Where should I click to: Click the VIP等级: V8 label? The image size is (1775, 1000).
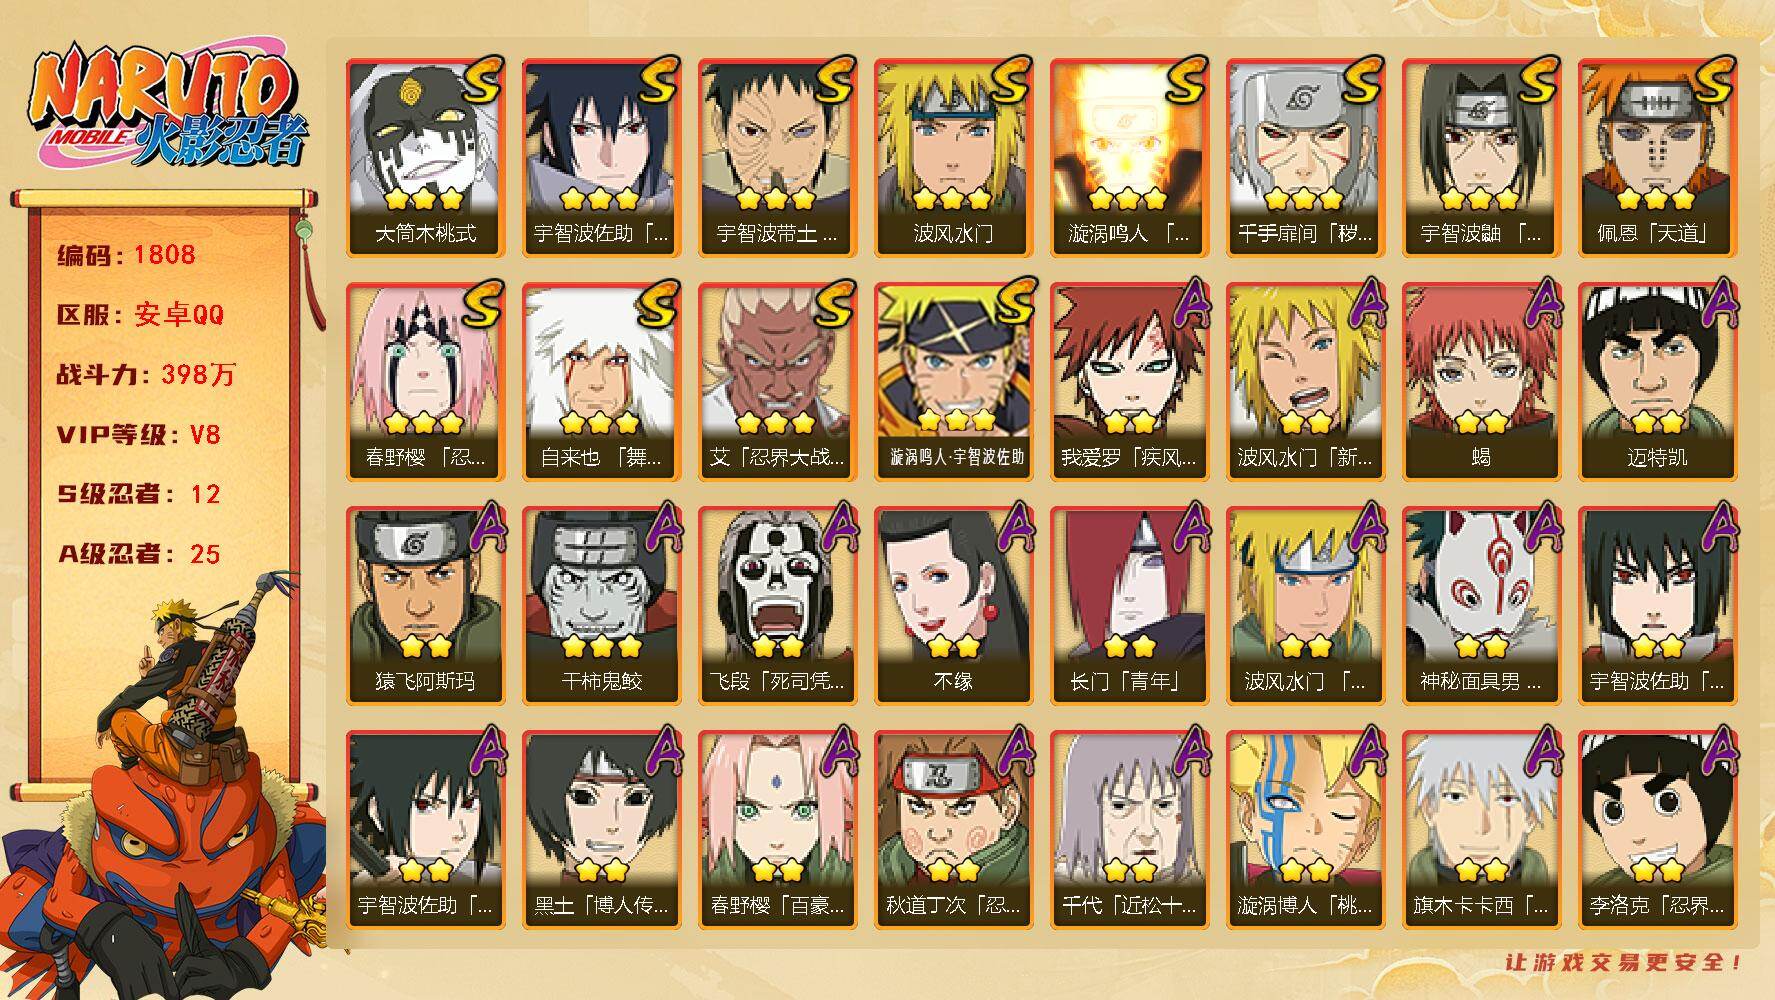(x=138, y=435)
